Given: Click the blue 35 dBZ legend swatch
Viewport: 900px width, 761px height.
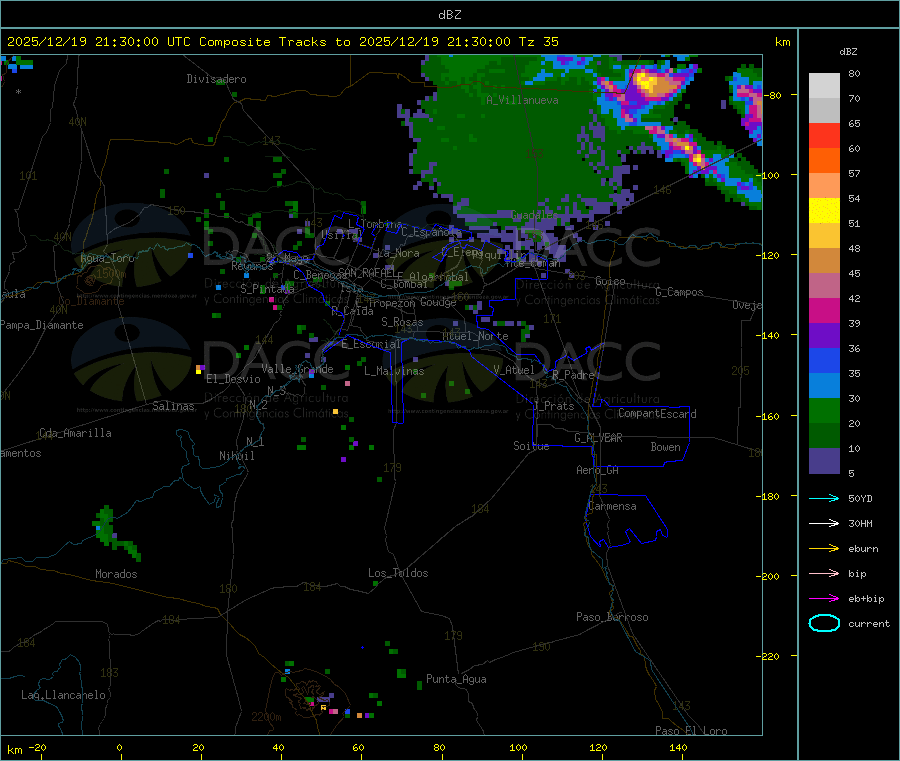Looking at the screenshot, I should point(824,360).
